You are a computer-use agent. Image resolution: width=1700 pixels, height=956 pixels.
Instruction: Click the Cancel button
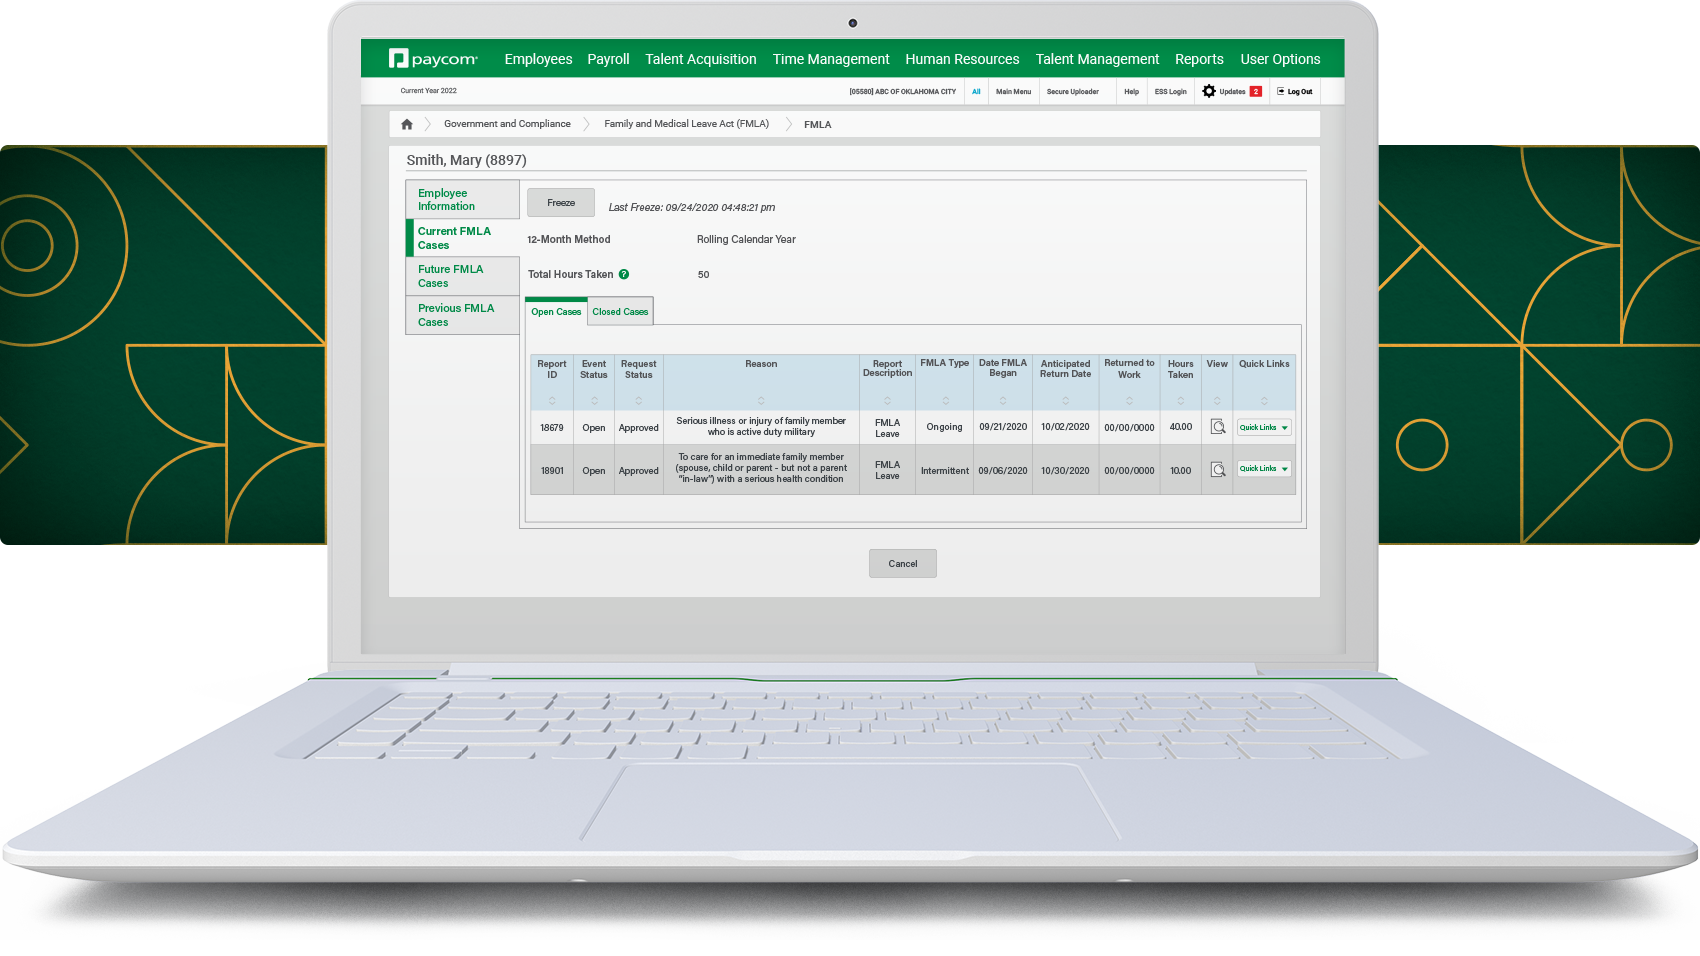(902, 564)
